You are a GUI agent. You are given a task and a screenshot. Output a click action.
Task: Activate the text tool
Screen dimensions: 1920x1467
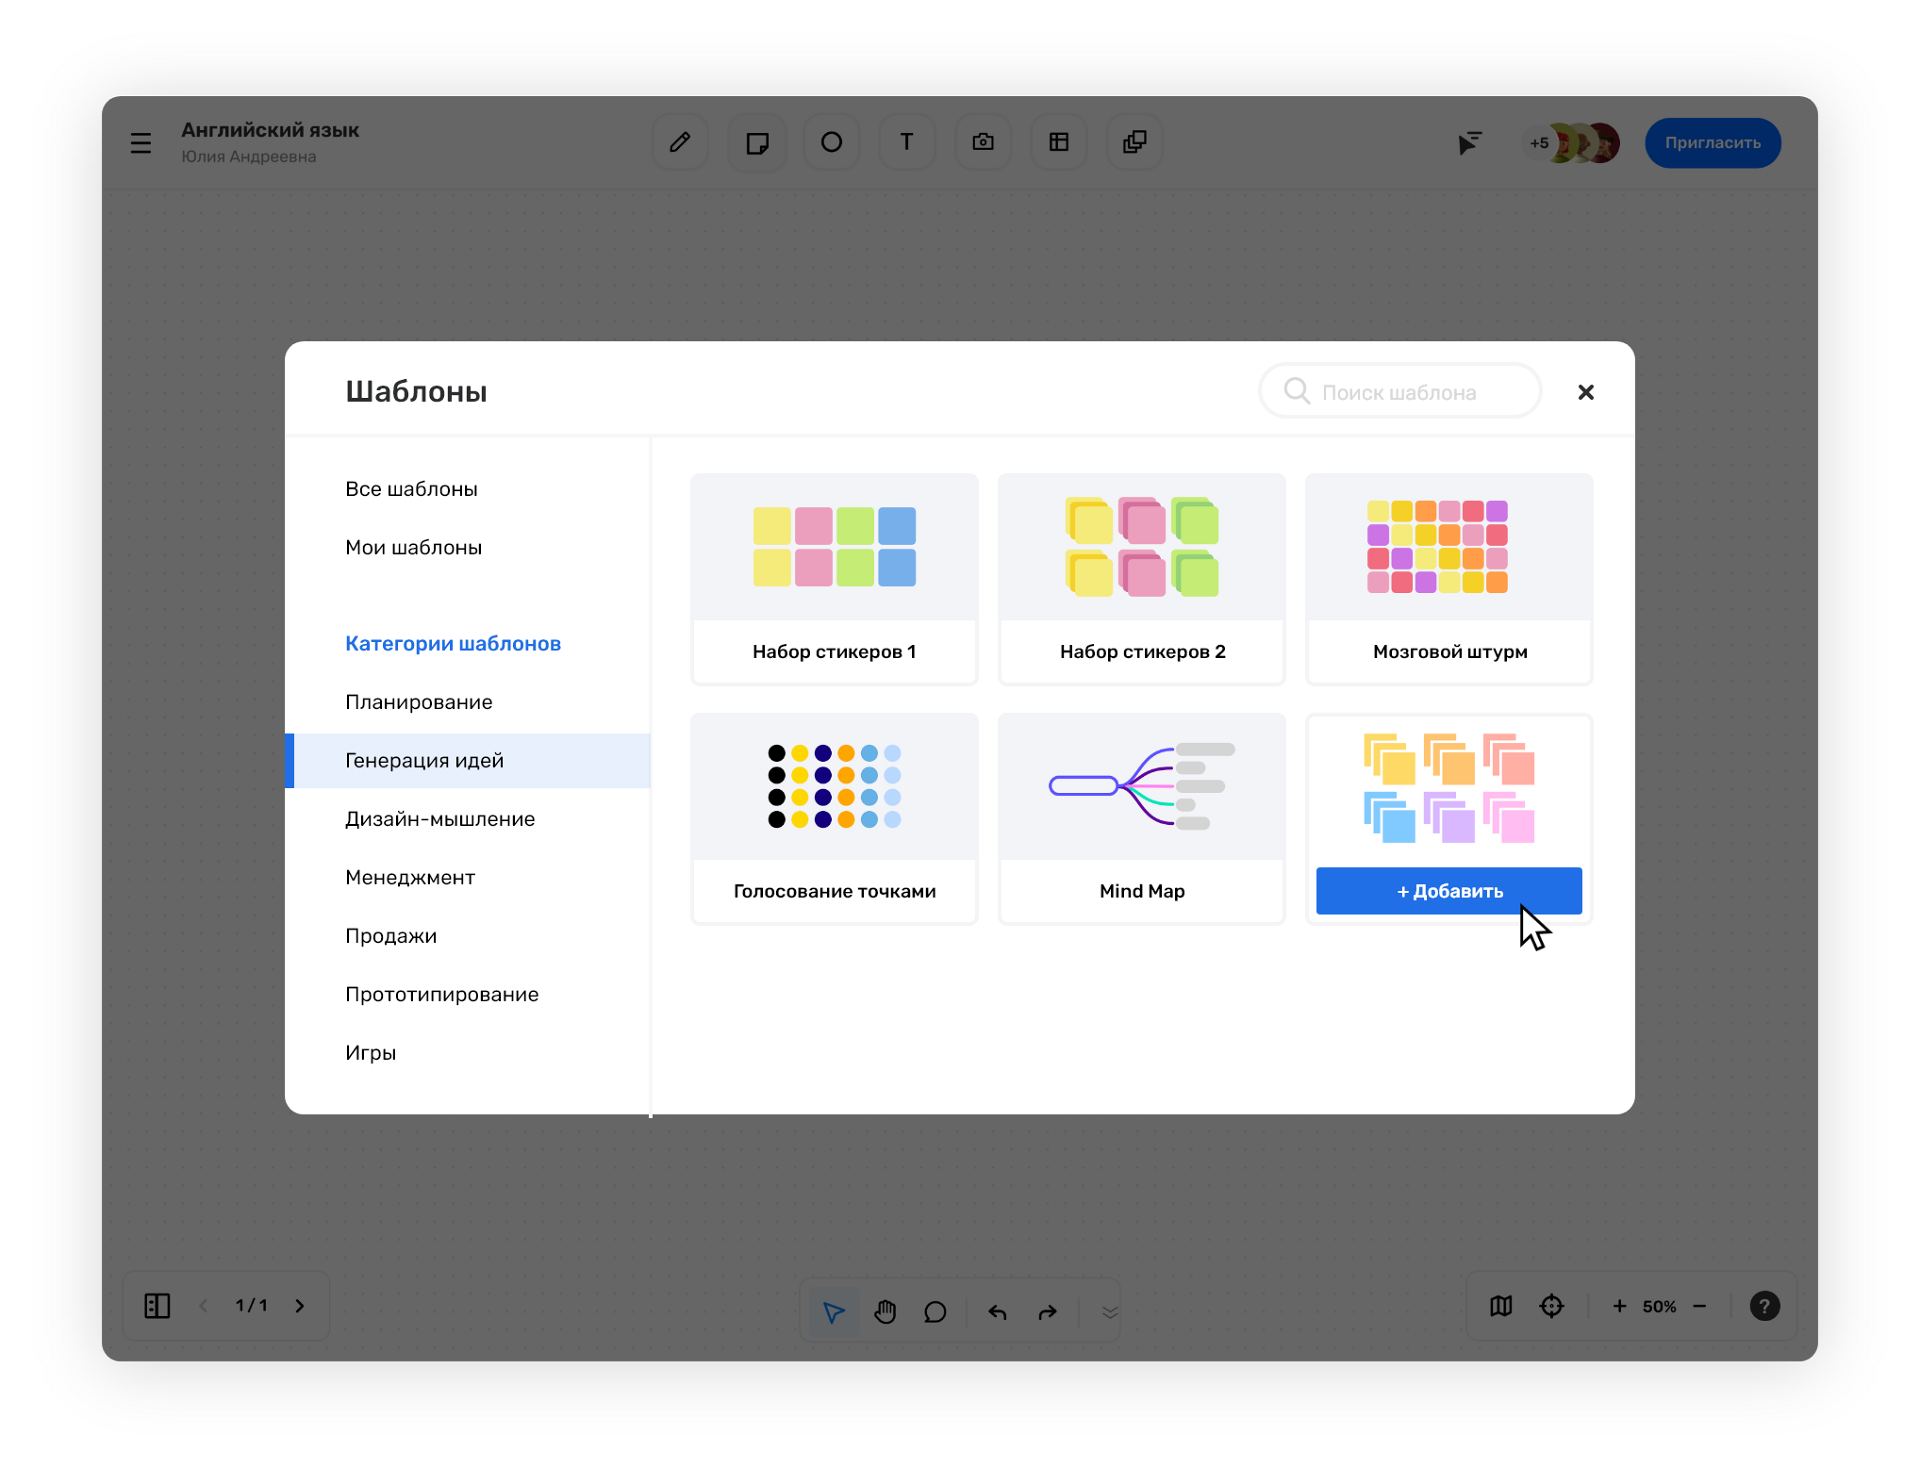906,143
